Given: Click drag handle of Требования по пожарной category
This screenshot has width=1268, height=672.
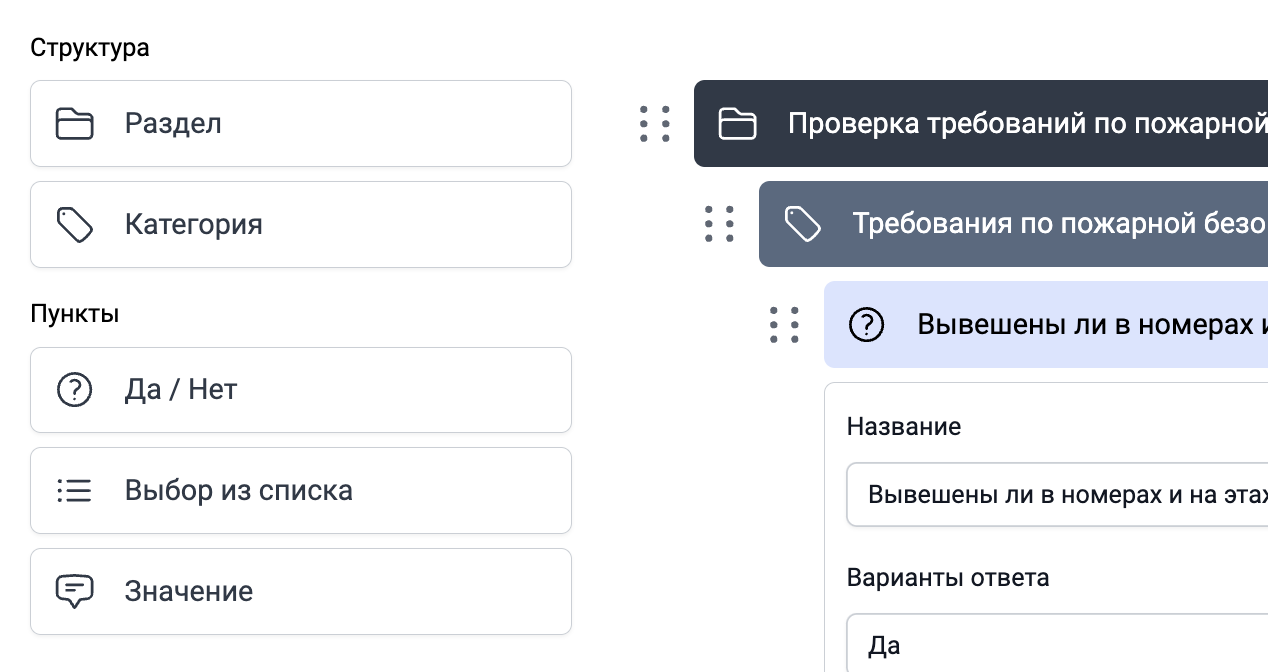Looking at the screenshot, I should (x=720, y=224).
